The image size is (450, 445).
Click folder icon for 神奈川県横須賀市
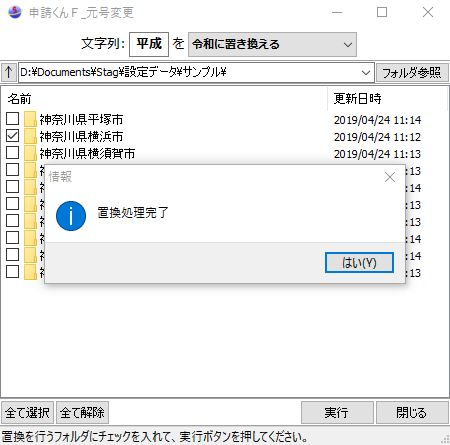click(30, 153)
